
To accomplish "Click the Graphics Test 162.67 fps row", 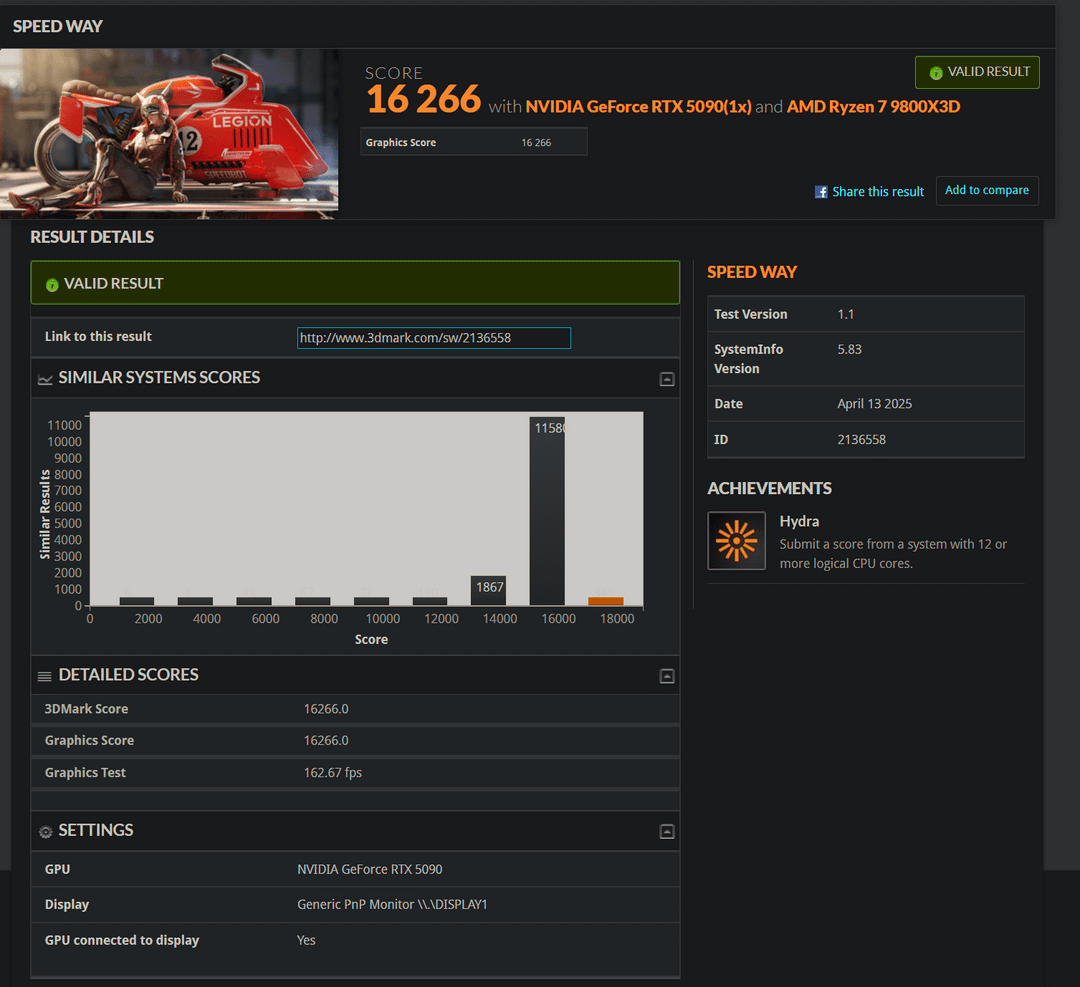I will coord(355,773).
